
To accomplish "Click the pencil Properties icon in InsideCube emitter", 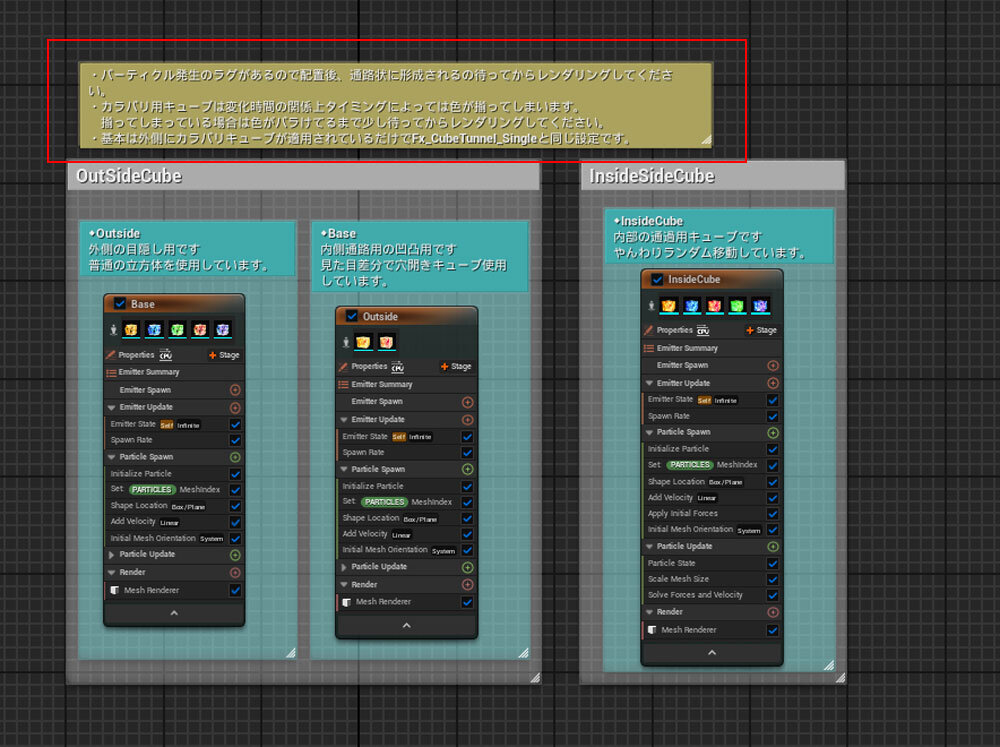I will [x=648, y=330].
